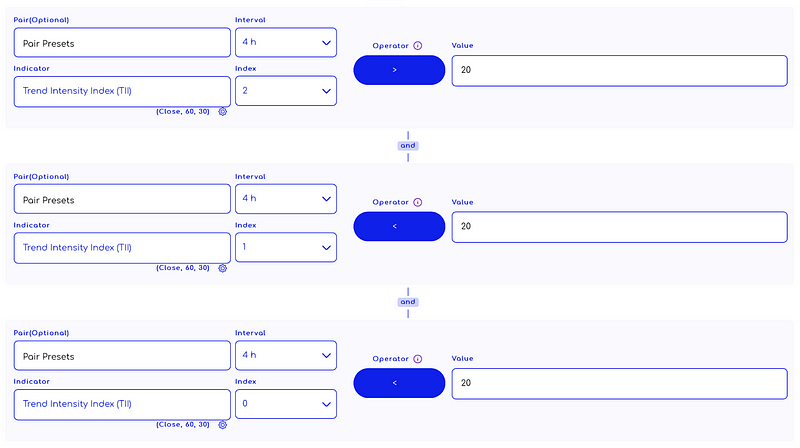This screenshot has width=800, height=448.
Task: Focus the first condition's Value field
Action: (x=619, y=71)
